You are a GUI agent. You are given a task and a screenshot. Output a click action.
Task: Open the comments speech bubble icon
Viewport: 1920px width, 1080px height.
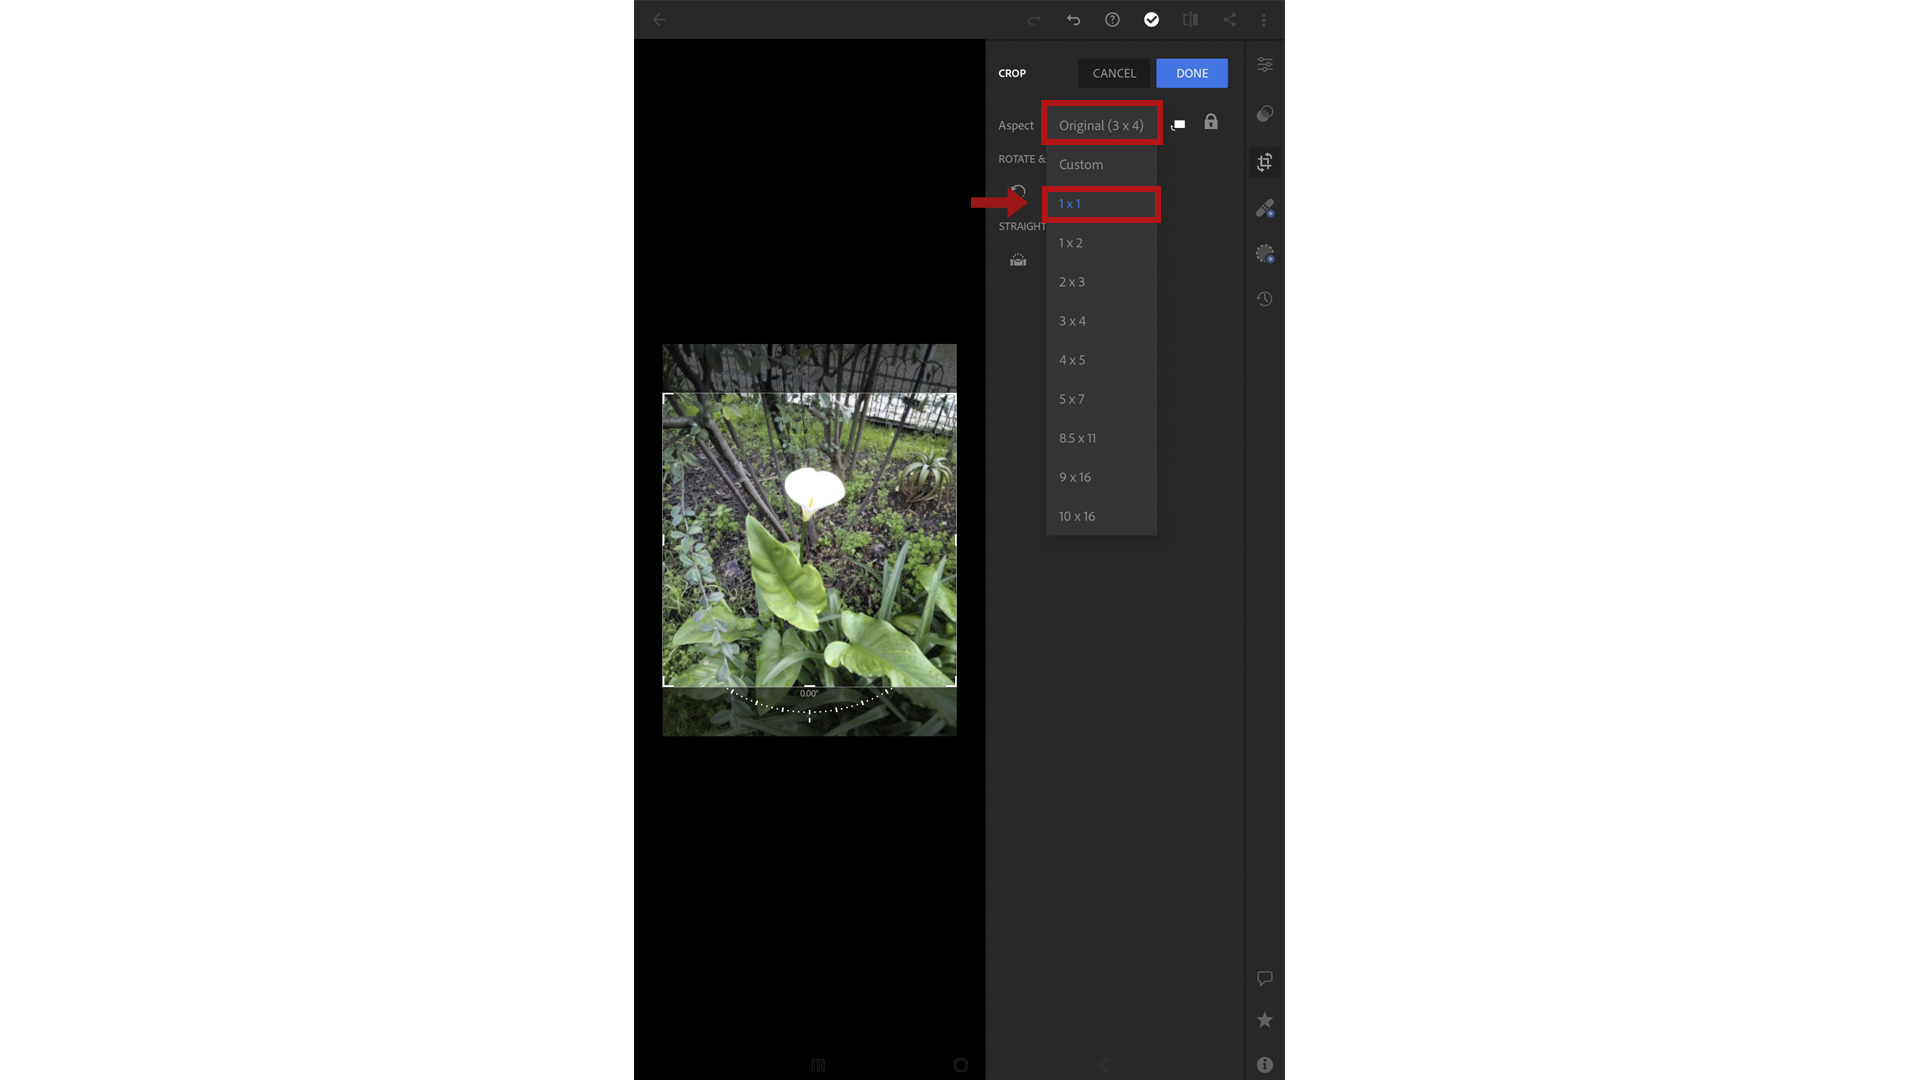(1265, 978)
